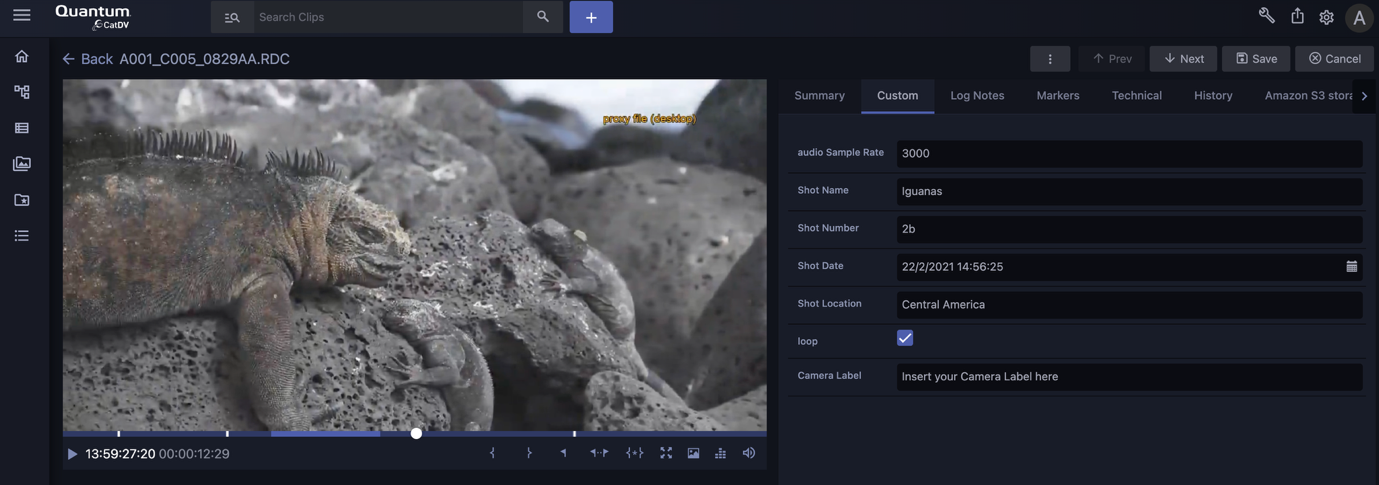Click the playhead knob on timeline
1379x485 pixels.
tap(416, 433)
